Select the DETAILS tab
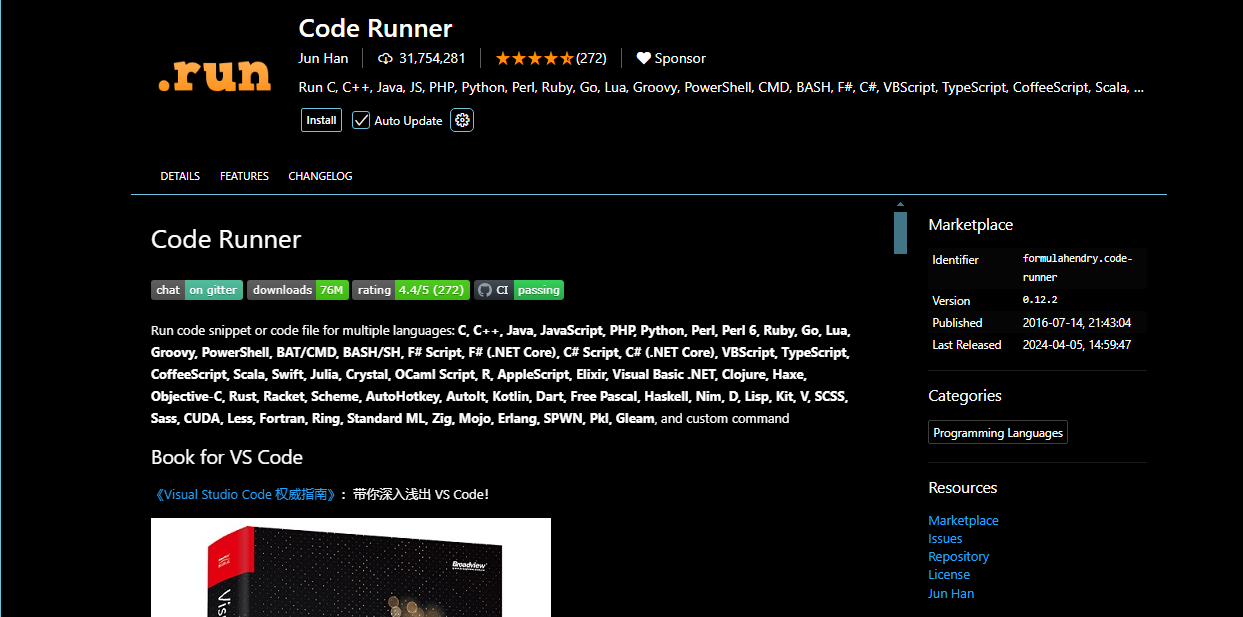 (x=179, y=176)
